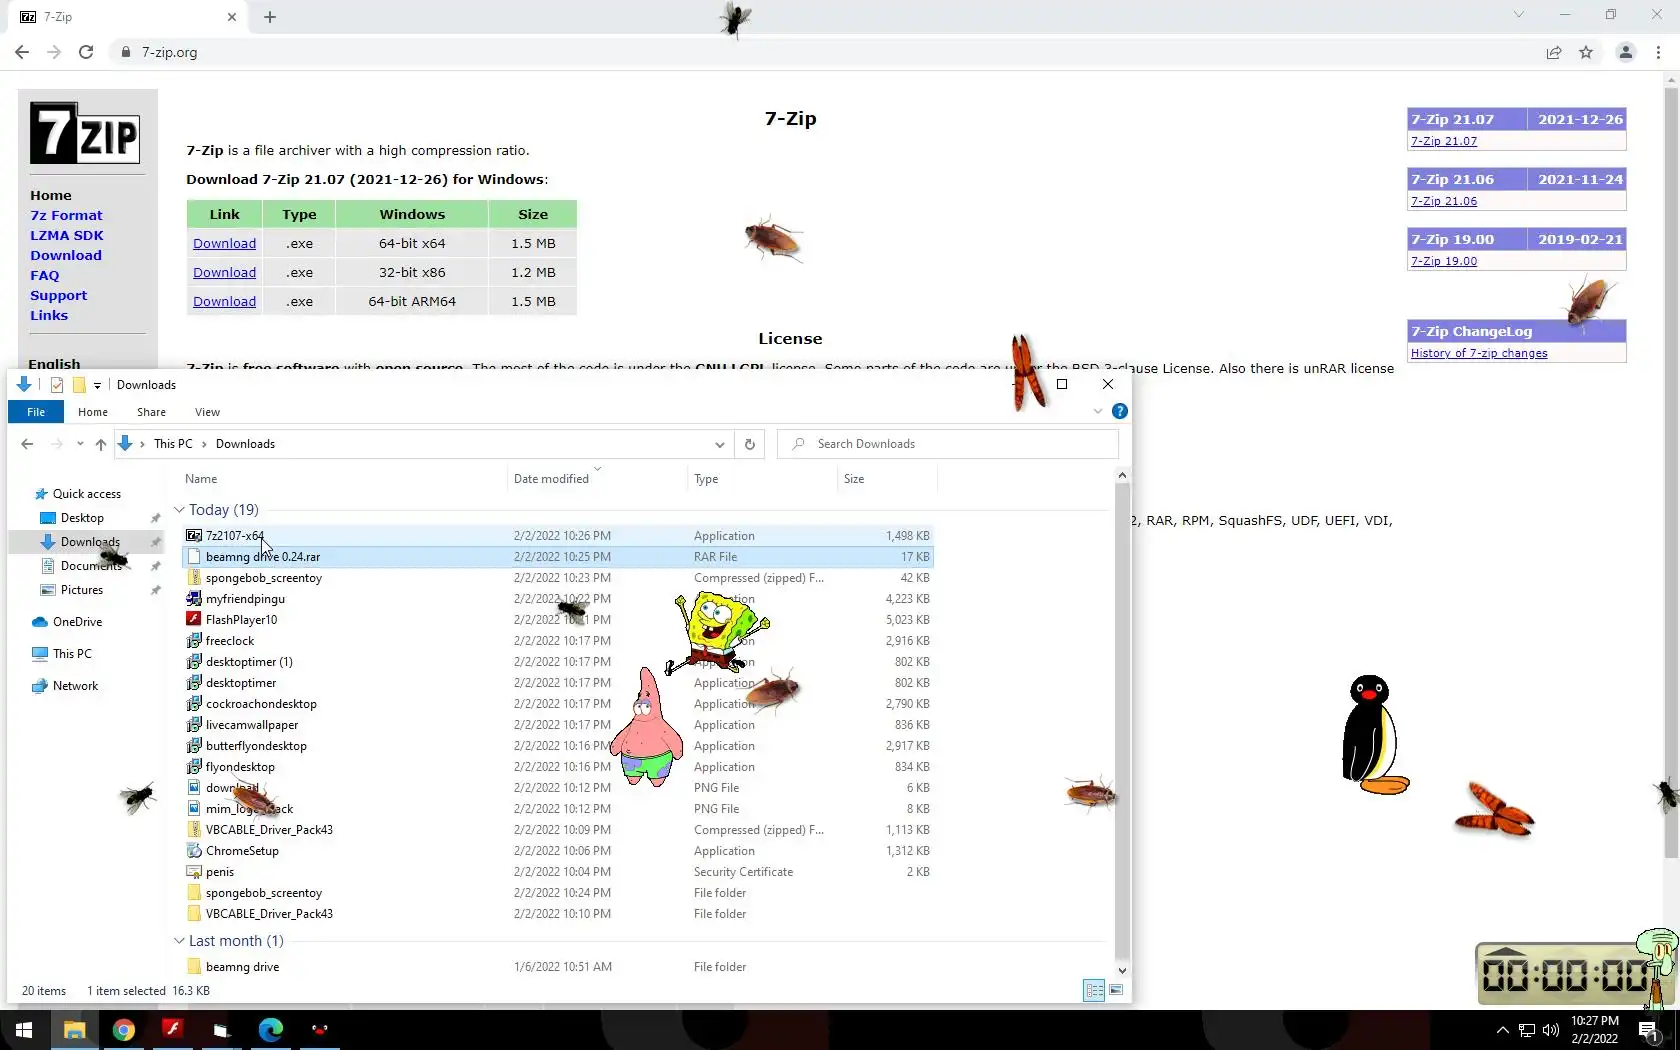Open the recent locations dropdown in Explorer

[80, 444]
